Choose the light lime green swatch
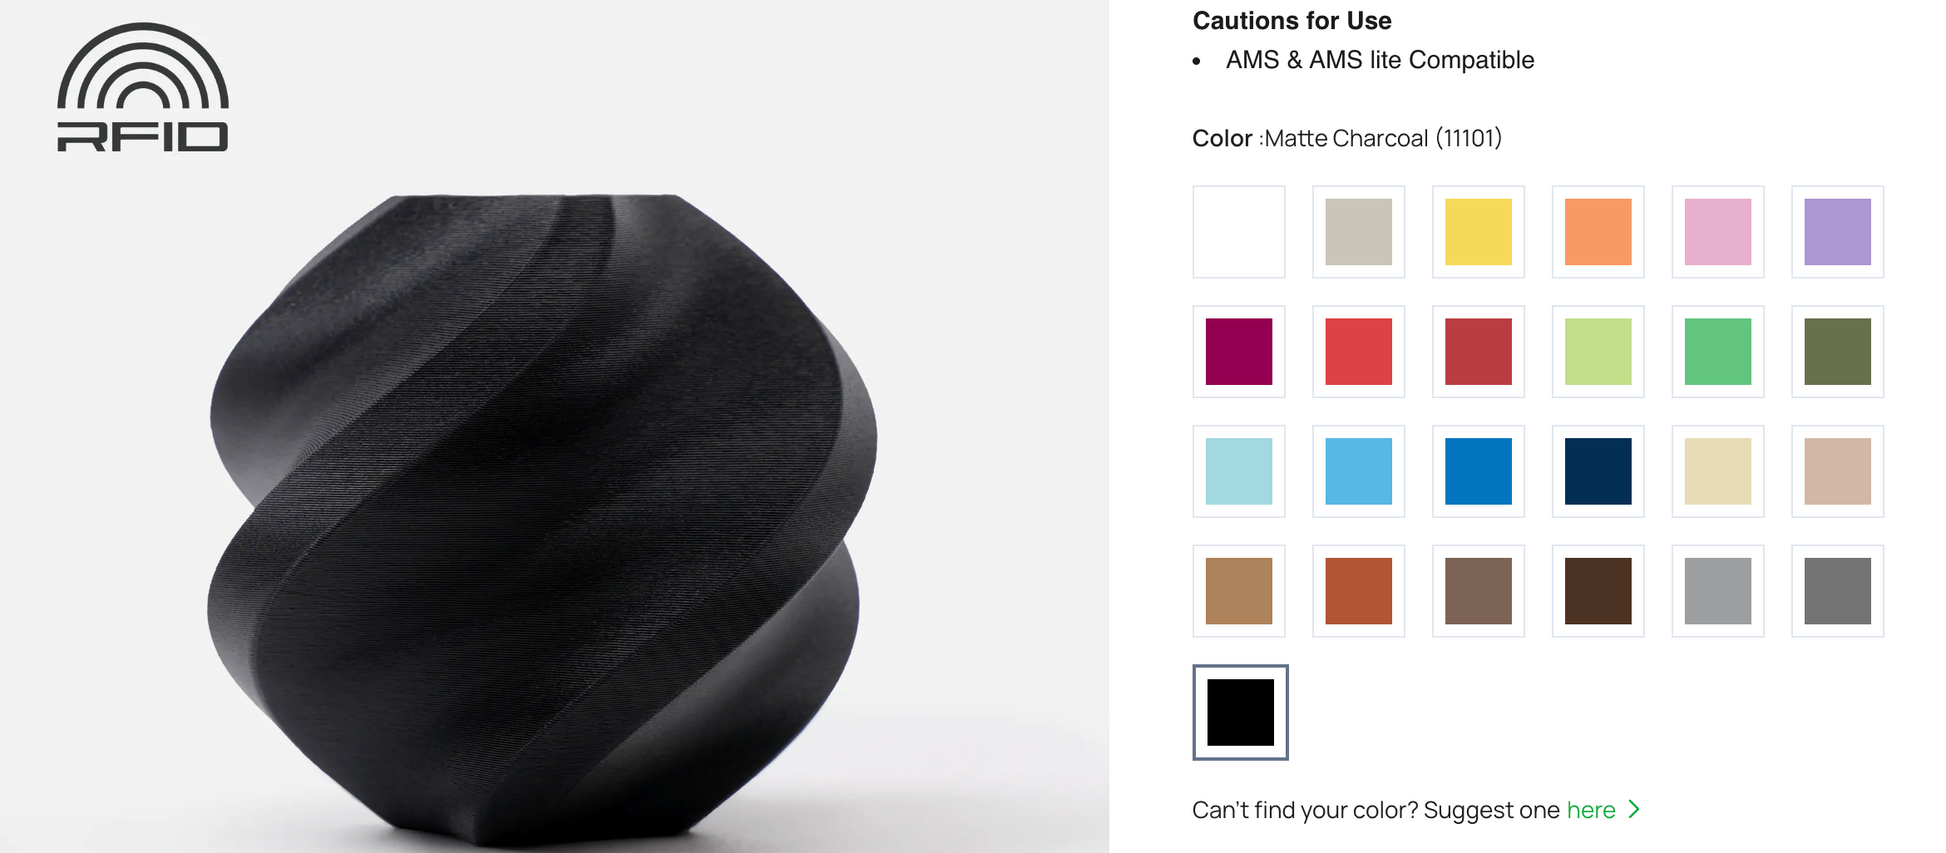 coord(1598,352)
